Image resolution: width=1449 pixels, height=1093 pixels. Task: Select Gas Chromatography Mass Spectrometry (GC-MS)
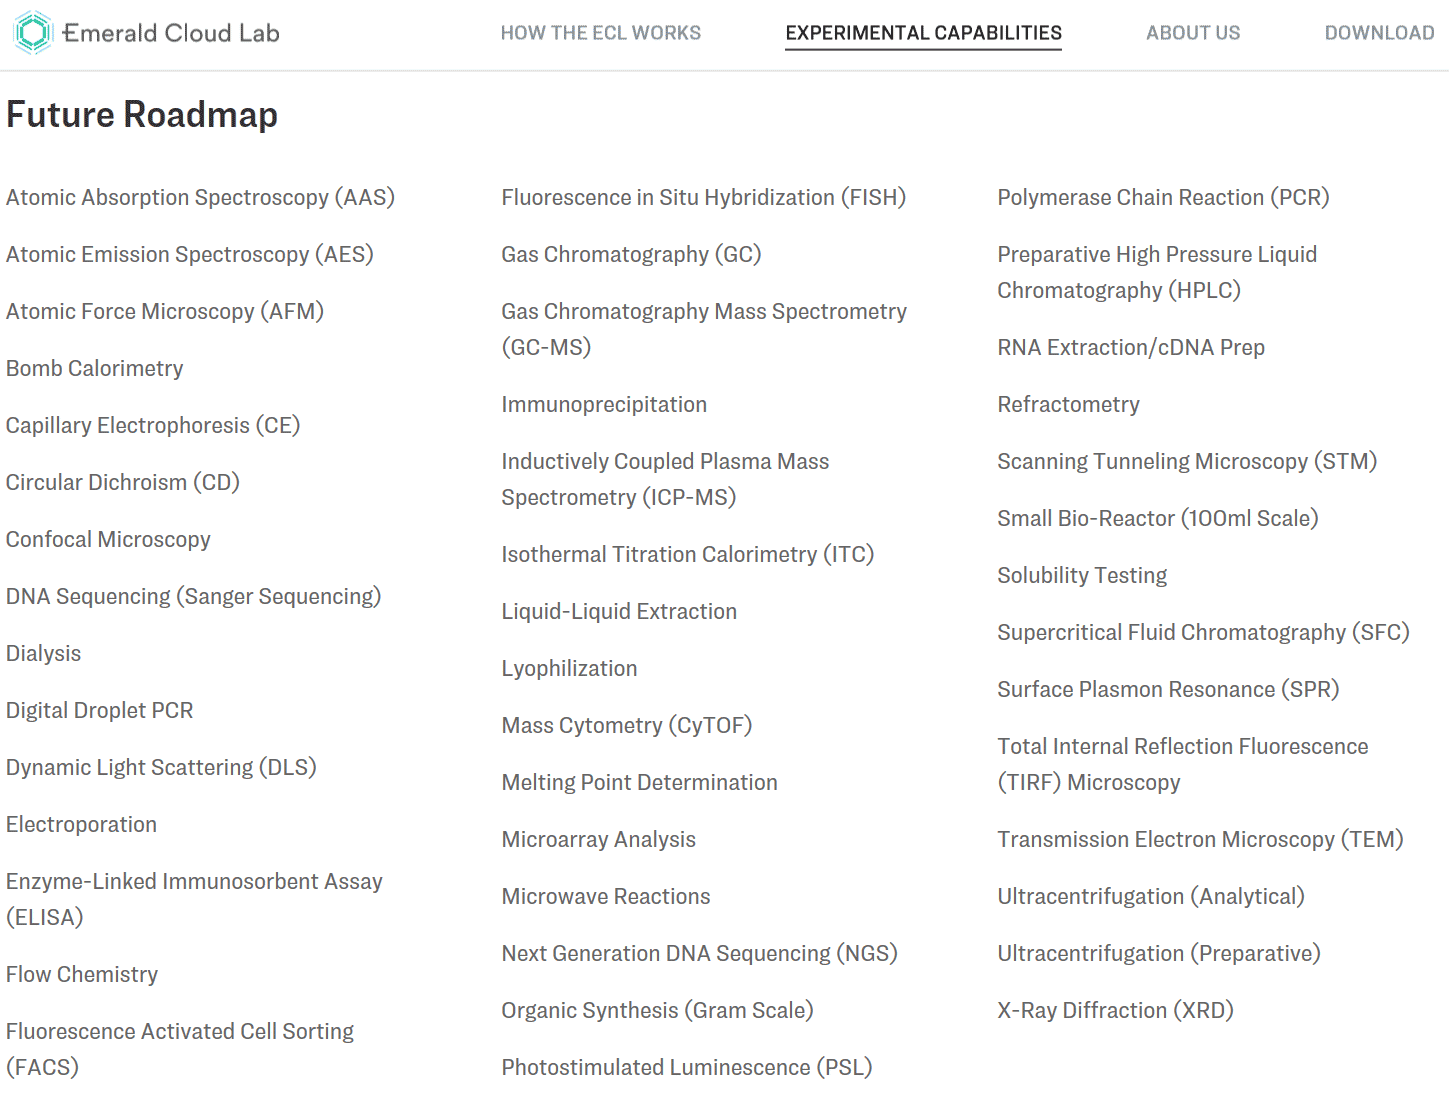pyautogui.click(x=704, y=330)
